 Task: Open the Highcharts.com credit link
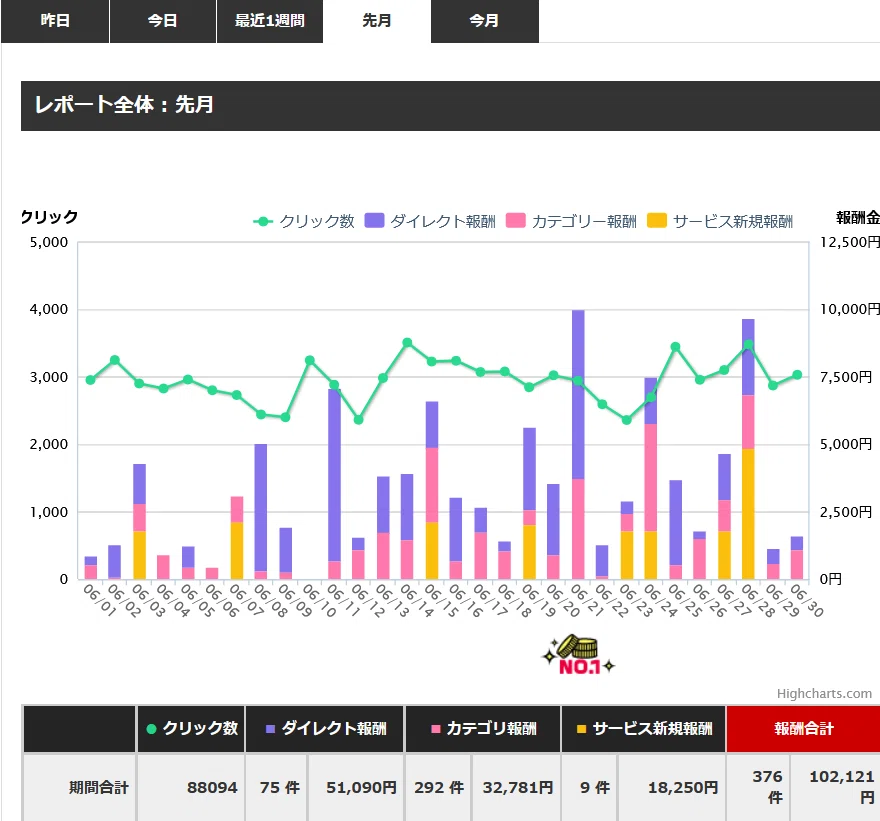pyautogui.click(x=824, y=694)
